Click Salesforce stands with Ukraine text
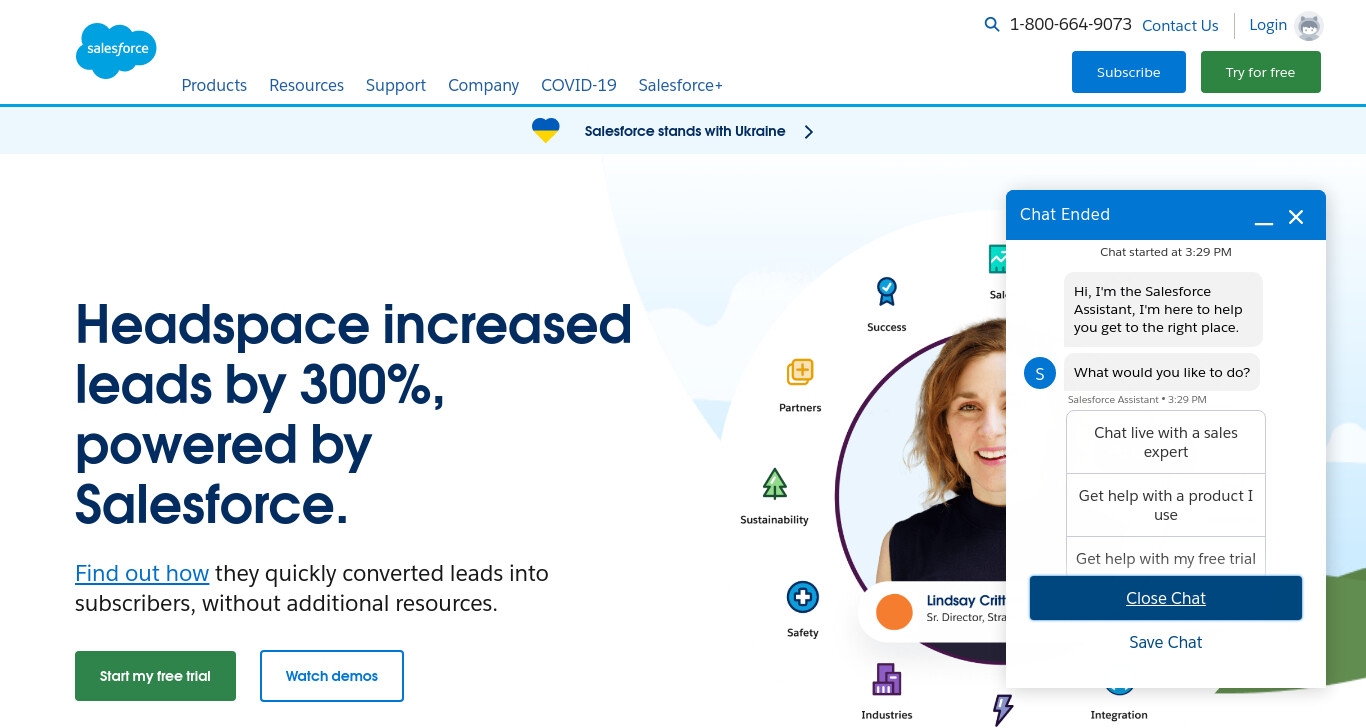 coord(685,131)
